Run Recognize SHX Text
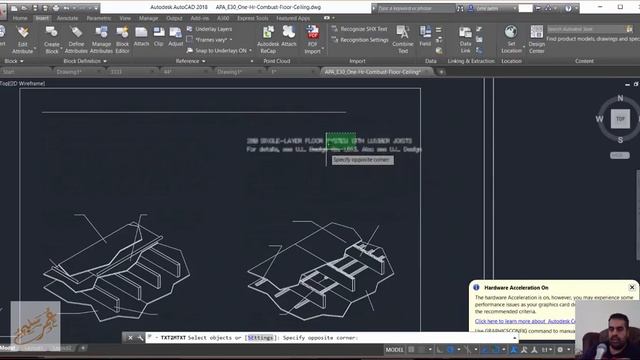The image size is (640, 360). point(359,29)
